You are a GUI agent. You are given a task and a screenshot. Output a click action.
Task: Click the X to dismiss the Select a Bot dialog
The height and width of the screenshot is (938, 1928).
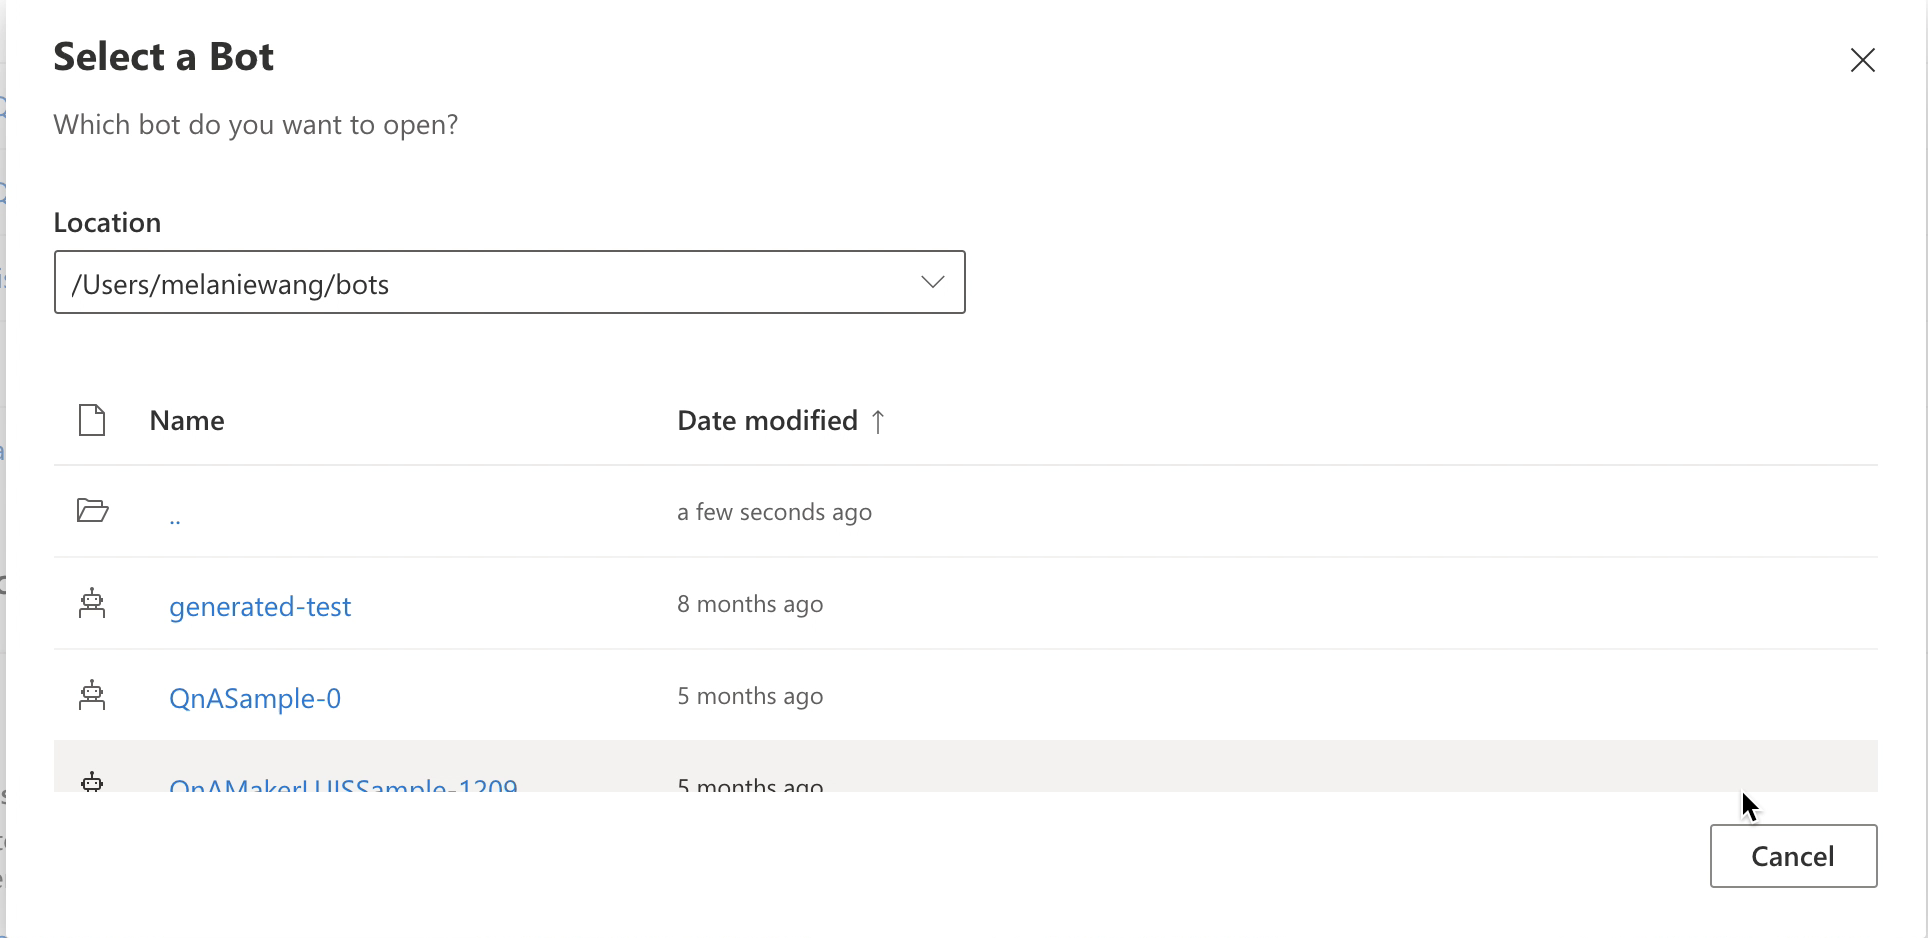(x=1864, y=60)
